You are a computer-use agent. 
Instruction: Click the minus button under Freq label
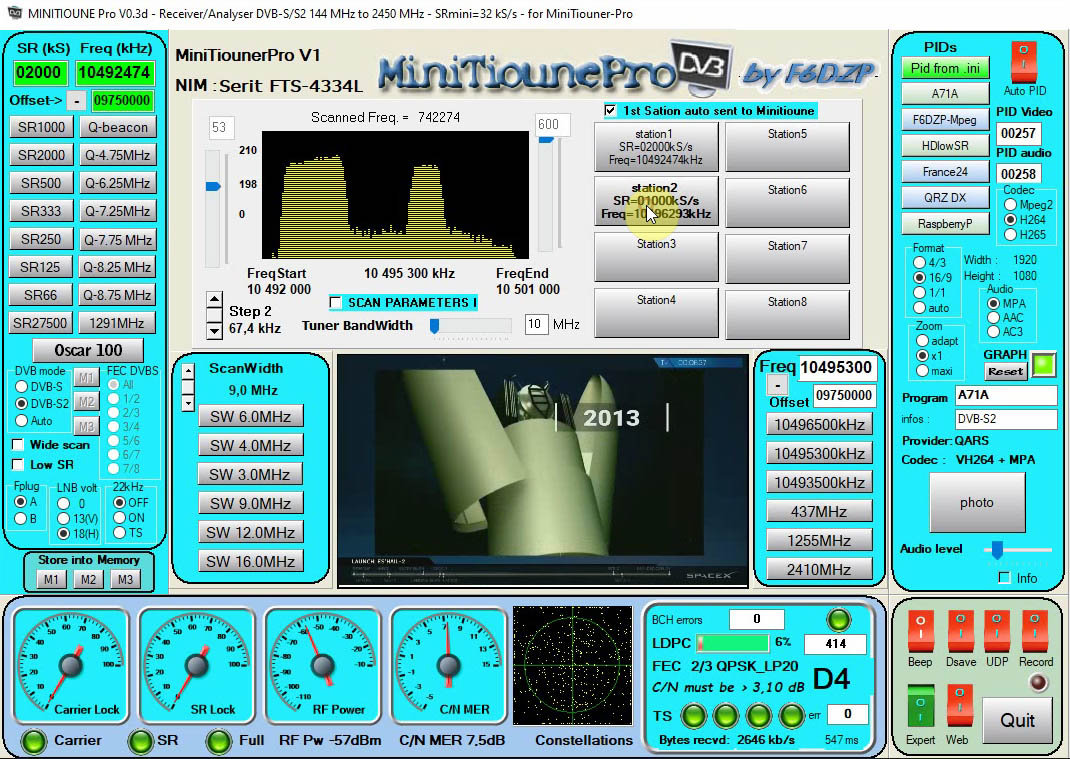777,386
